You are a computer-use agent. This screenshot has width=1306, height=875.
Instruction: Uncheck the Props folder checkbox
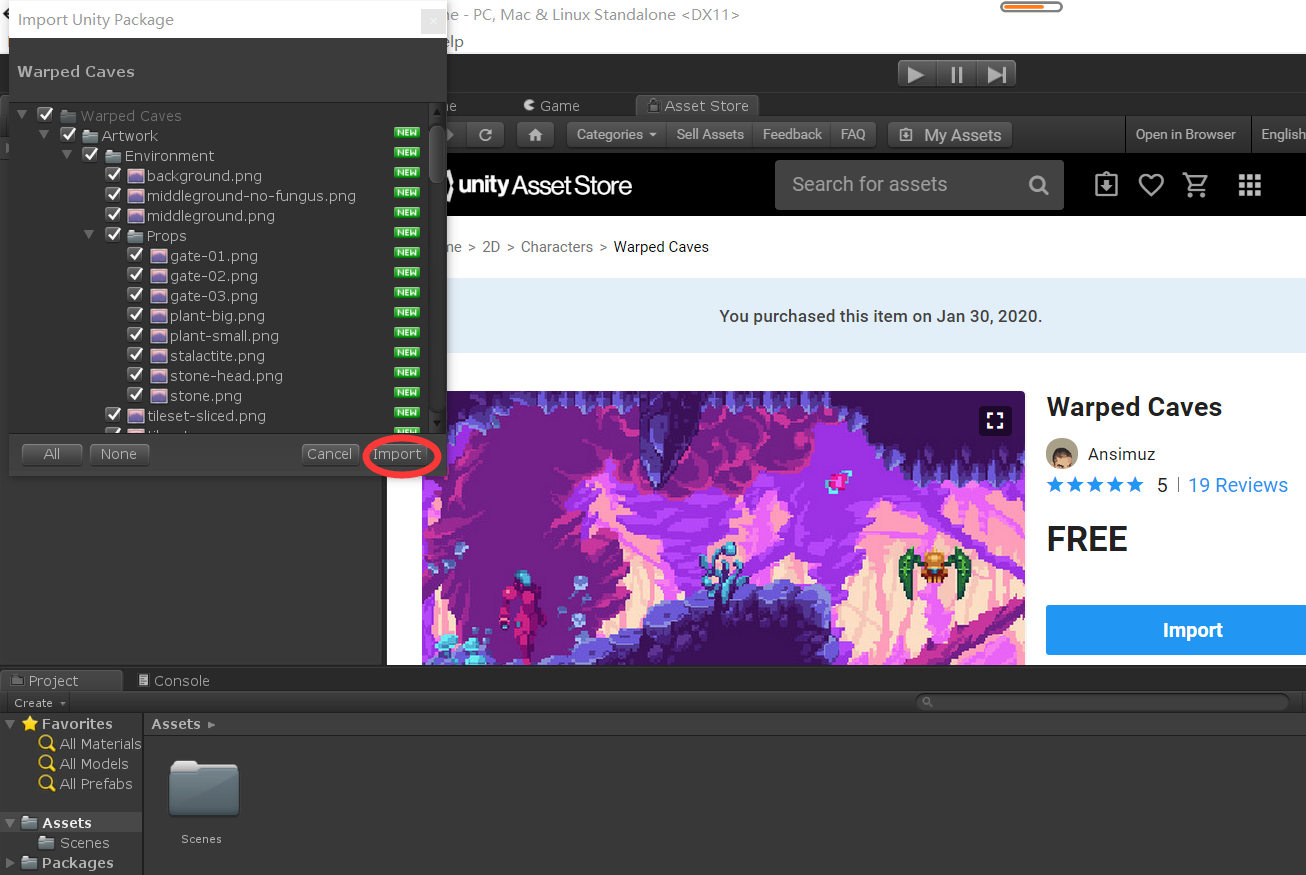click(113, 235)
